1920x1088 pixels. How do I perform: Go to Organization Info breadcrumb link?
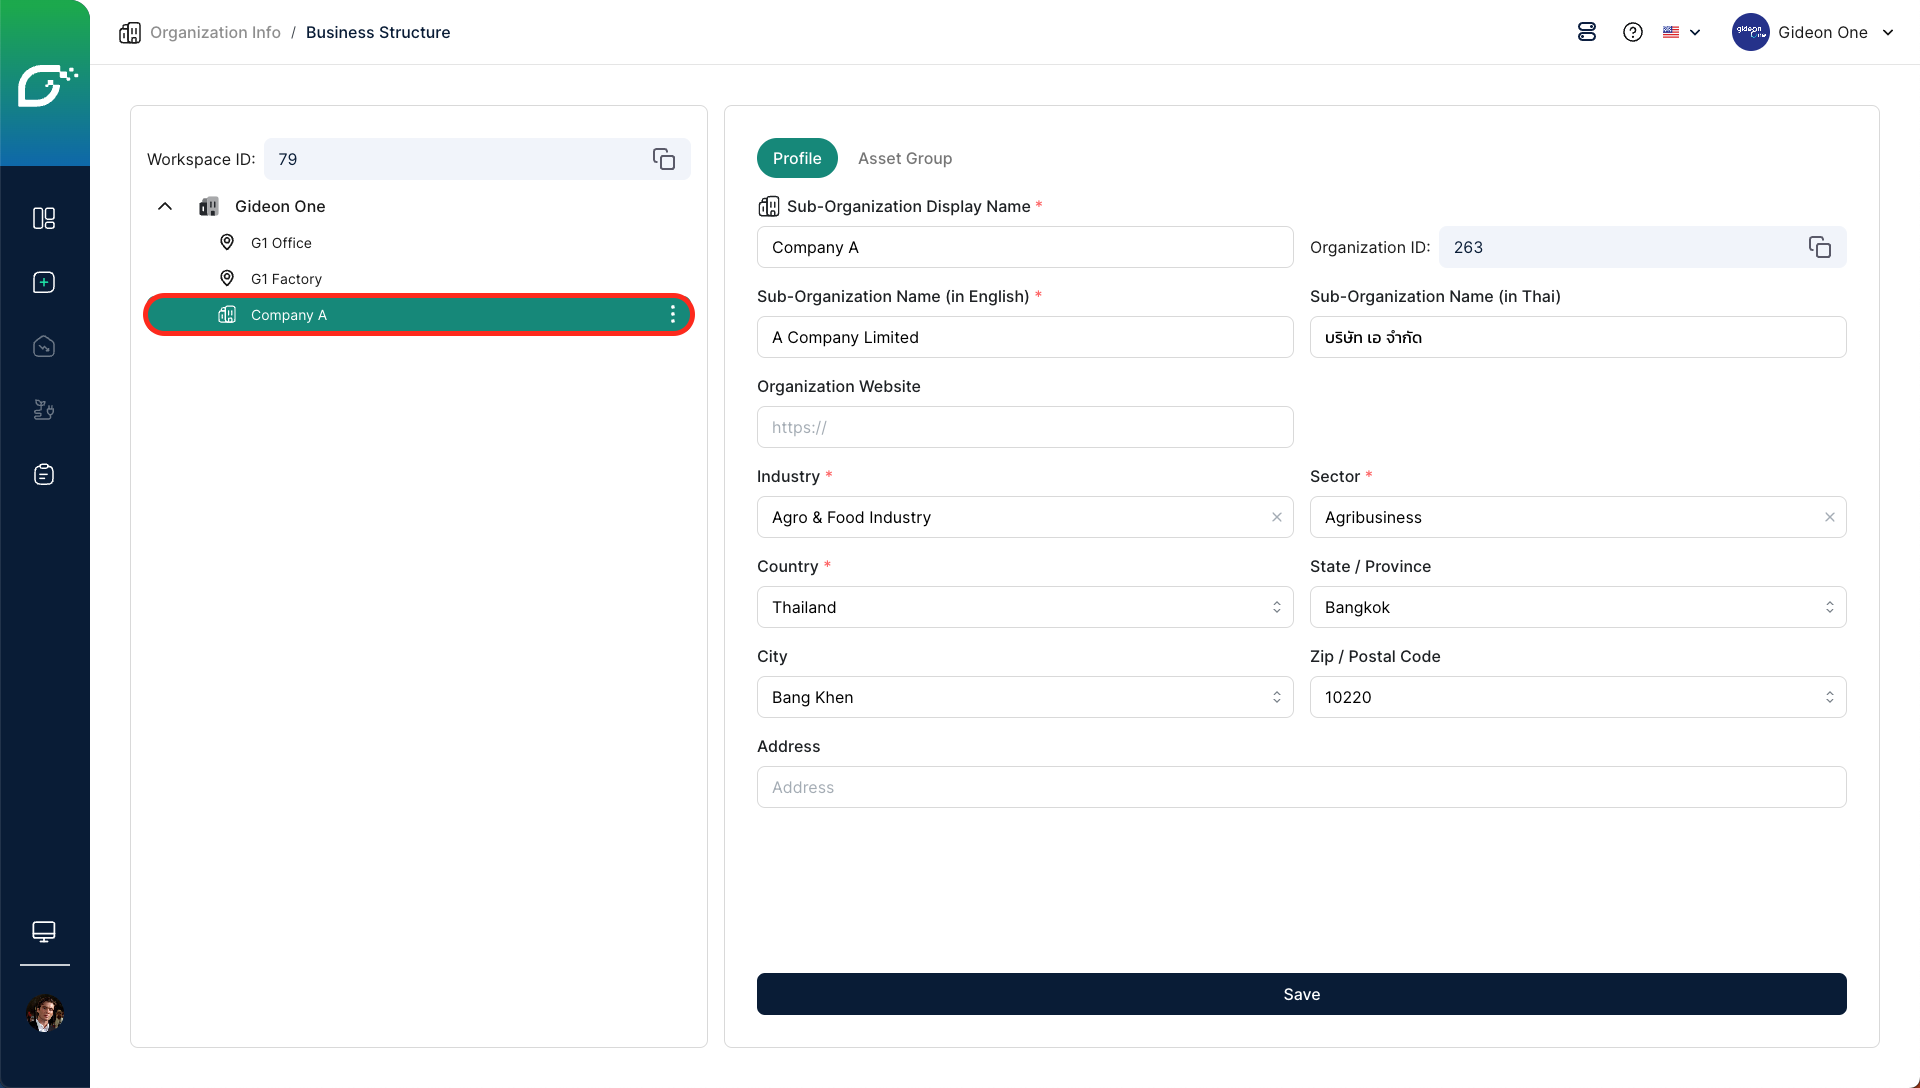click(215, 32)
